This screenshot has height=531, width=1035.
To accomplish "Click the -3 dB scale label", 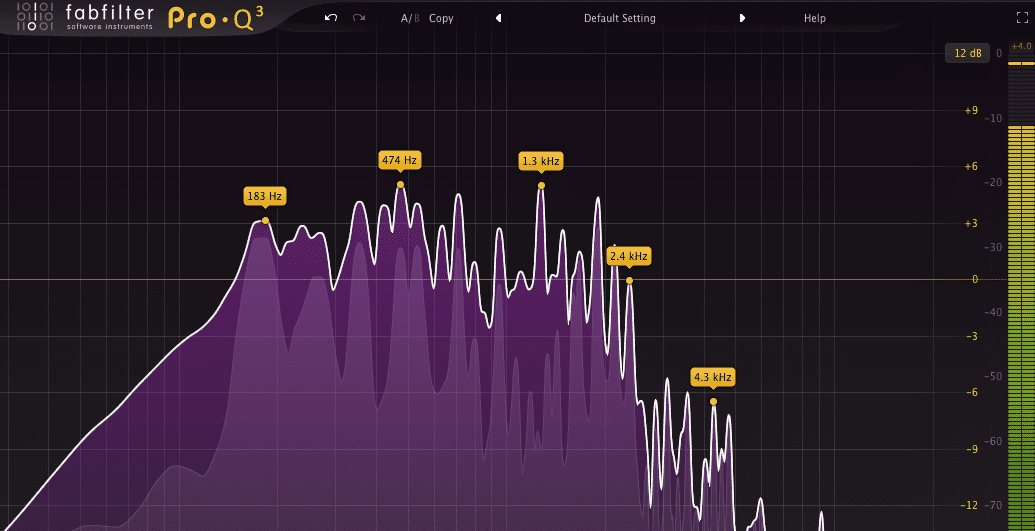I will pos(972,336).
